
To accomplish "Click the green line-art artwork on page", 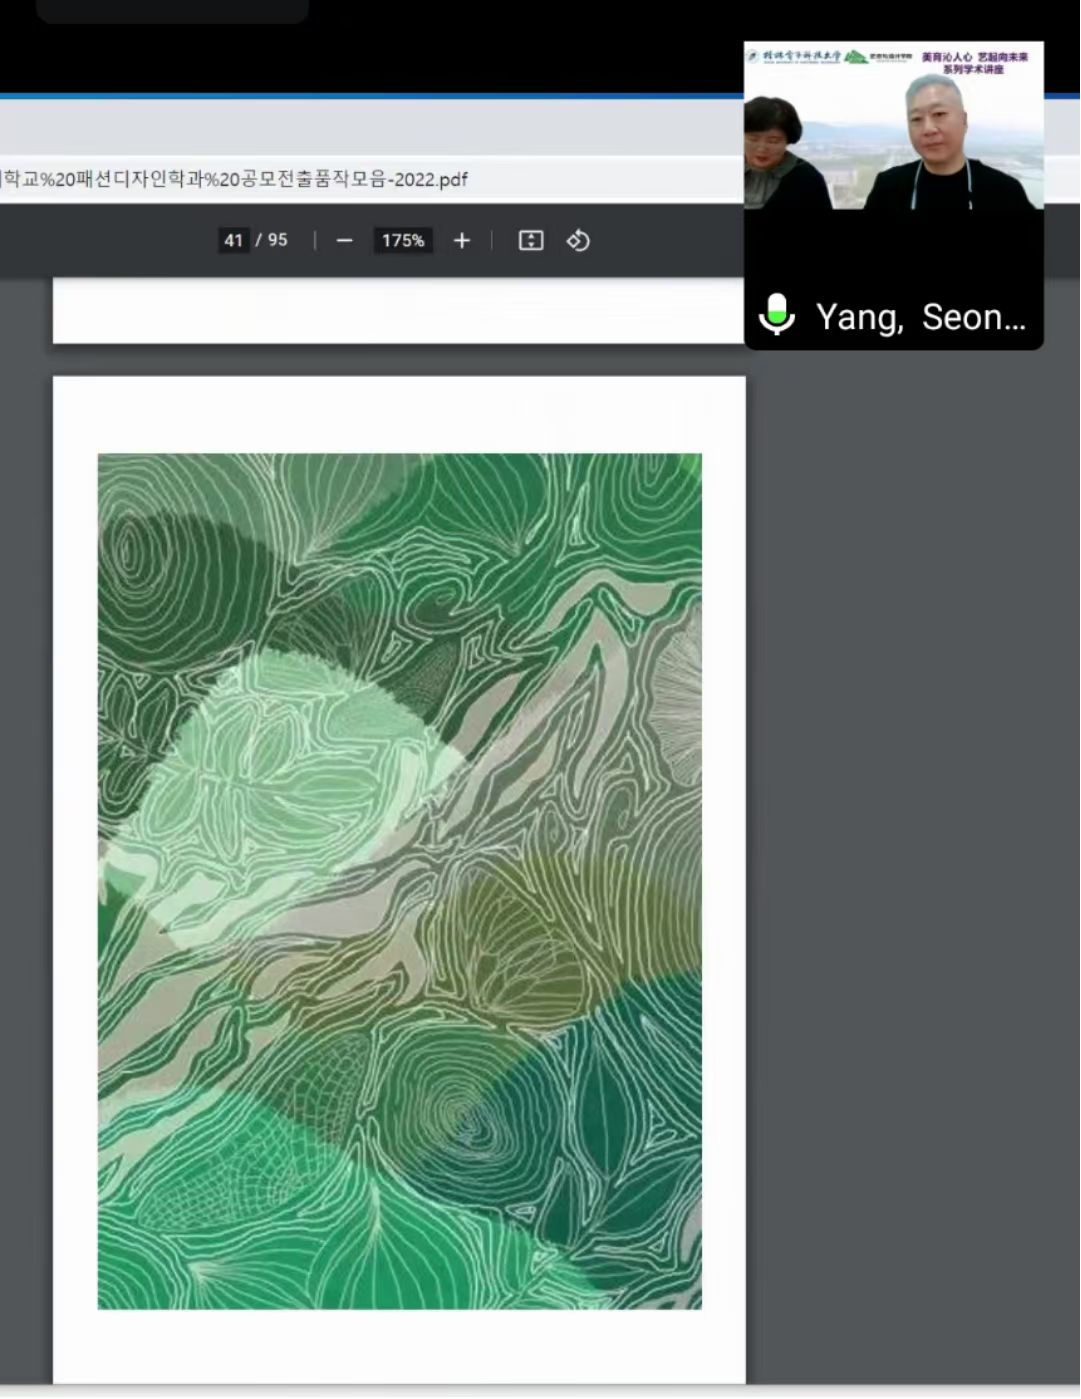I will 399,880.
